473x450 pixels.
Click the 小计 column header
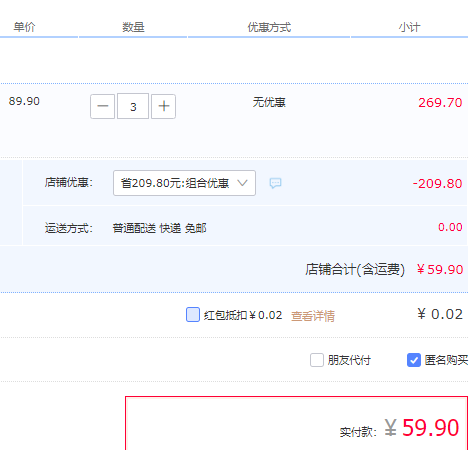409,27
